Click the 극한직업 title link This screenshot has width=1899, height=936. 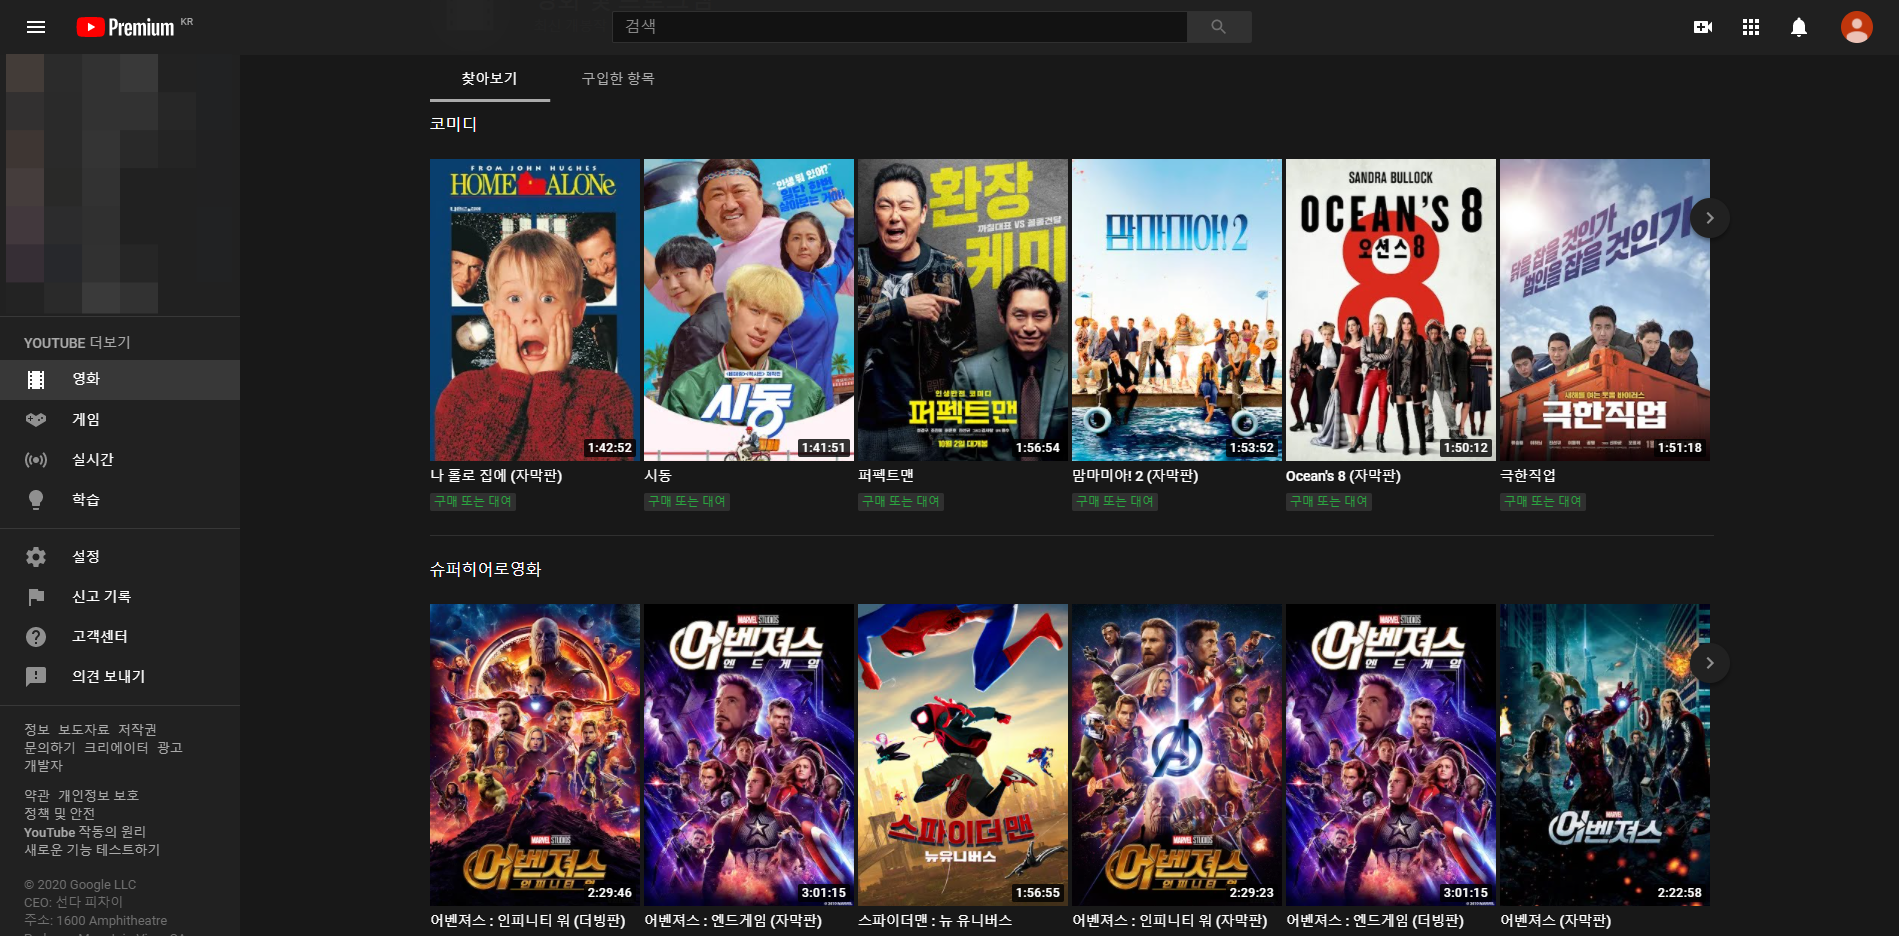[1527, 476]
